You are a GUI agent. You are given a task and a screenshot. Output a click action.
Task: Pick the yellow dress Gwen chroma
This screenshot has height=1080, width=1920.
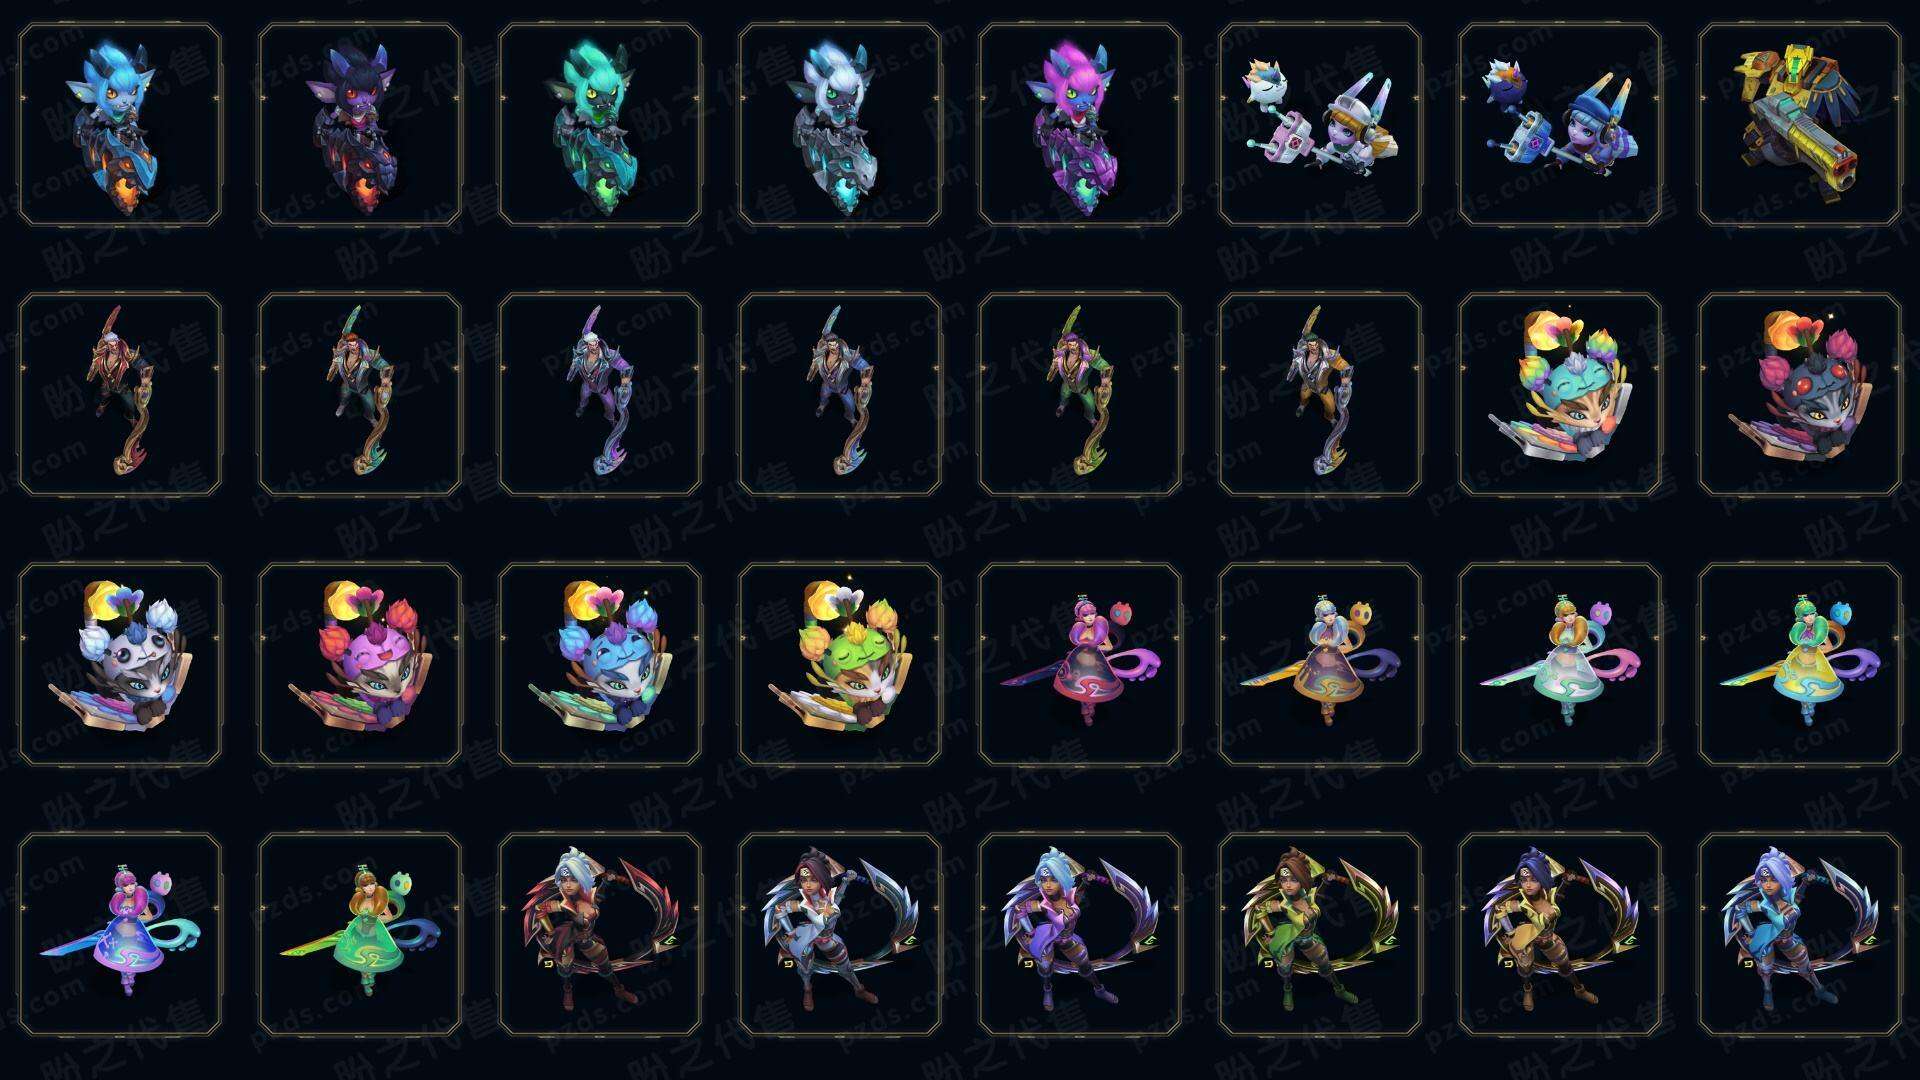click(x=1800, y=664)
